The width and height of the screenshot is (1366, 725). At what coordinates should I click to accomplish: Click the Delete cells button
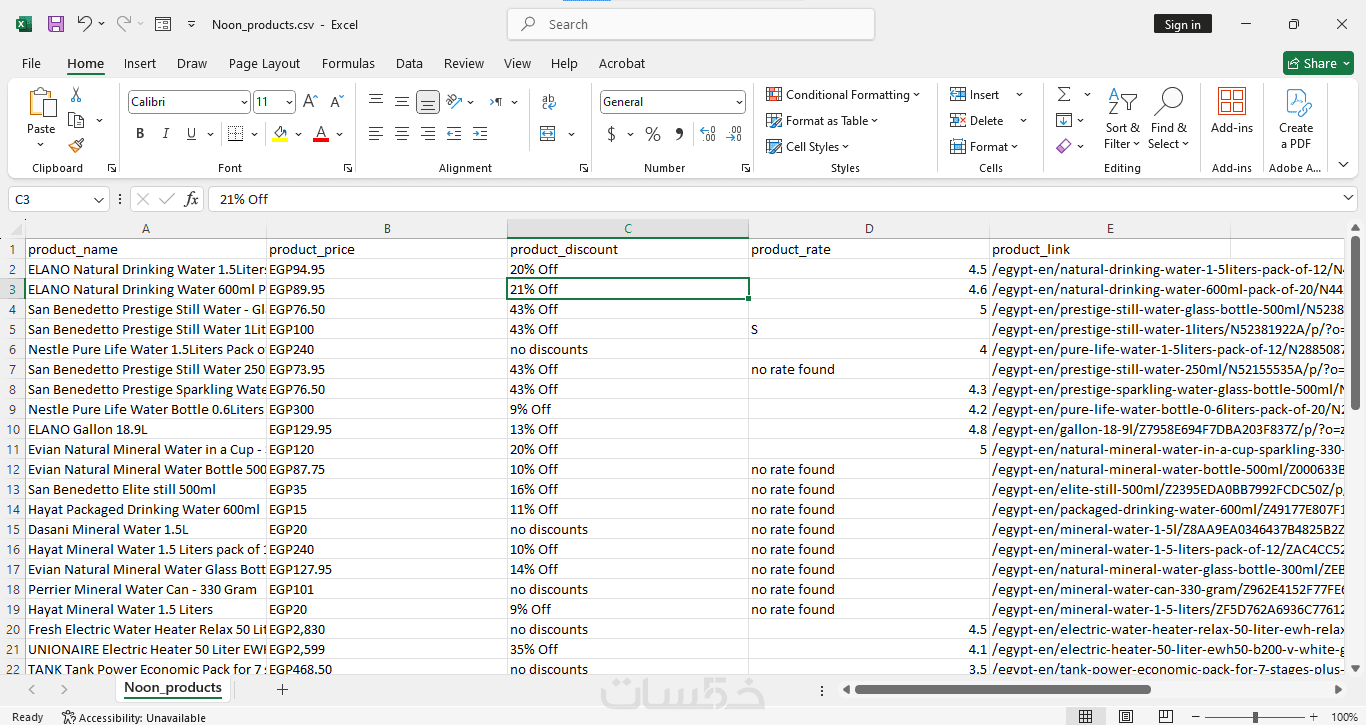(978, 121)
